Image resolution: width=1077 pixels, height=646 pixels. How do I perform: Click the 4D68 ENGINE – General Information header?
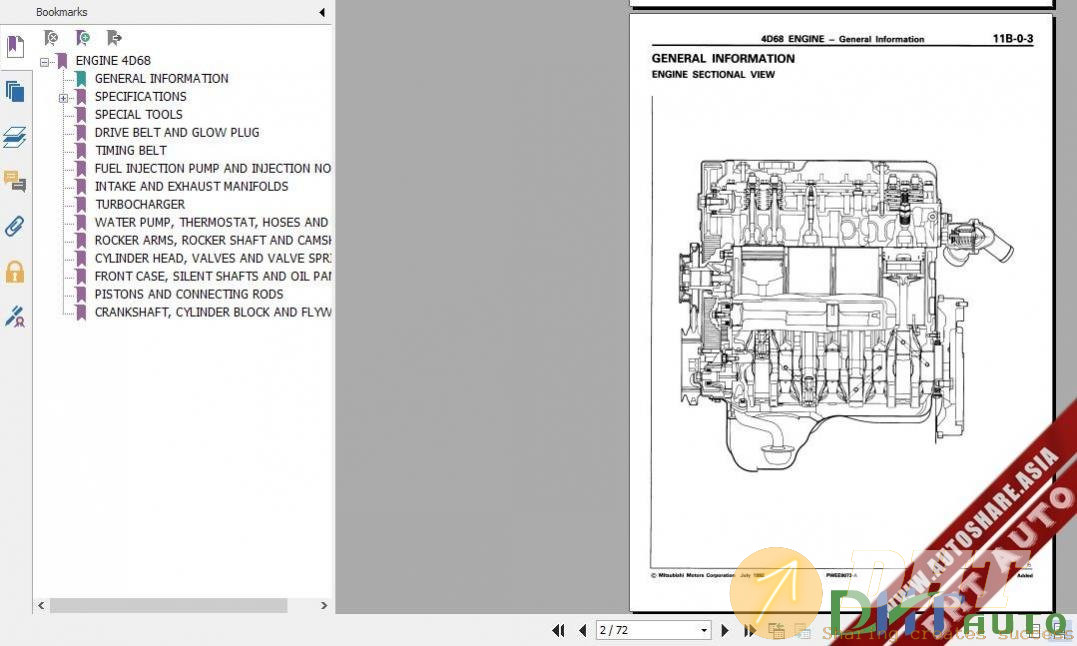(x=842, y=39)
